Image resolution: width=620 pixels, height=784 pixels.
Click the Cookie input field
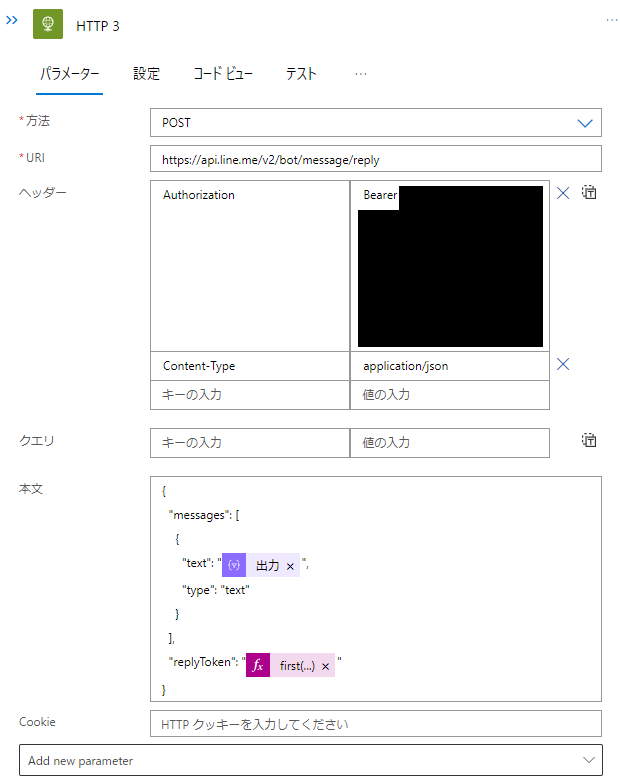point(376,724)
